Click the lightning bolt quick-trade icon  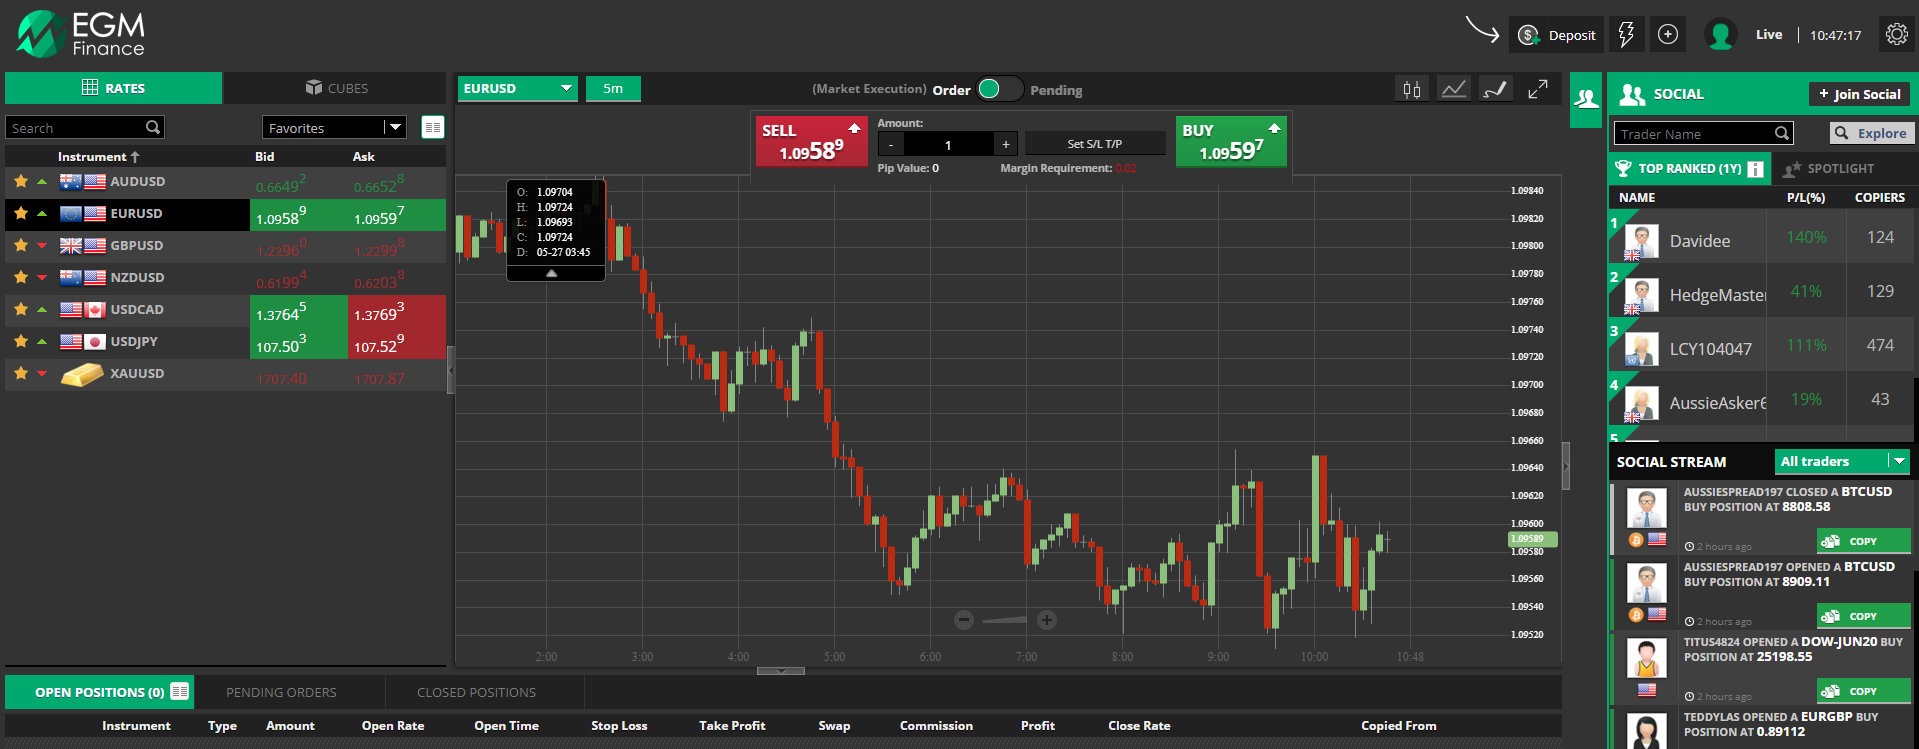[x=1626, y=35]
